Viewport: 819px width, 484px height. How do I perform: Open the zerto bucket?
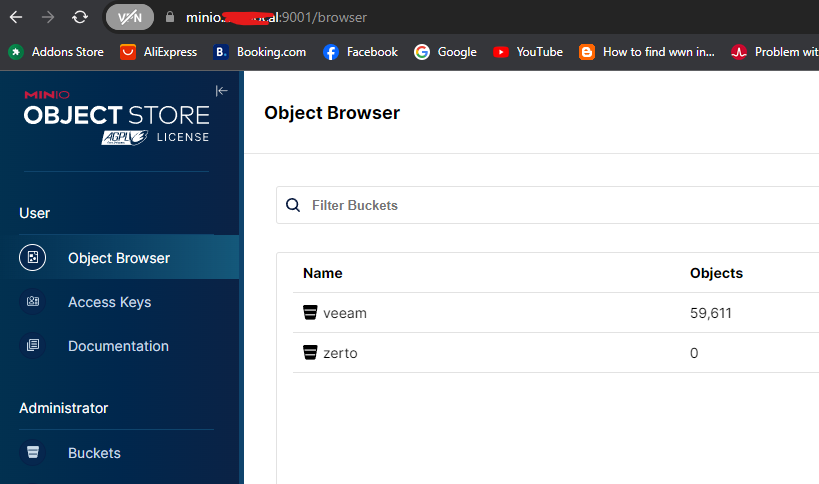[x=340, y=353]
